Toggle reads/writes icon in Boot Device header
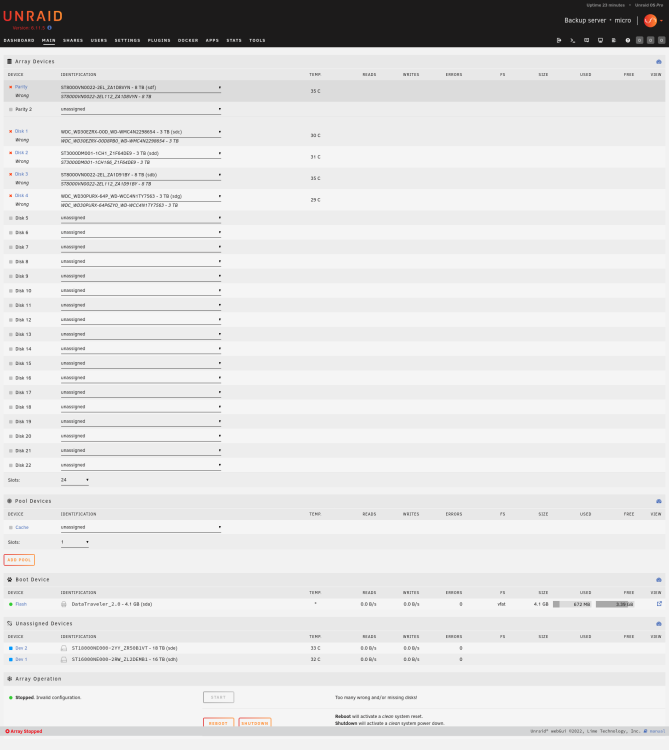 [658, 580]
